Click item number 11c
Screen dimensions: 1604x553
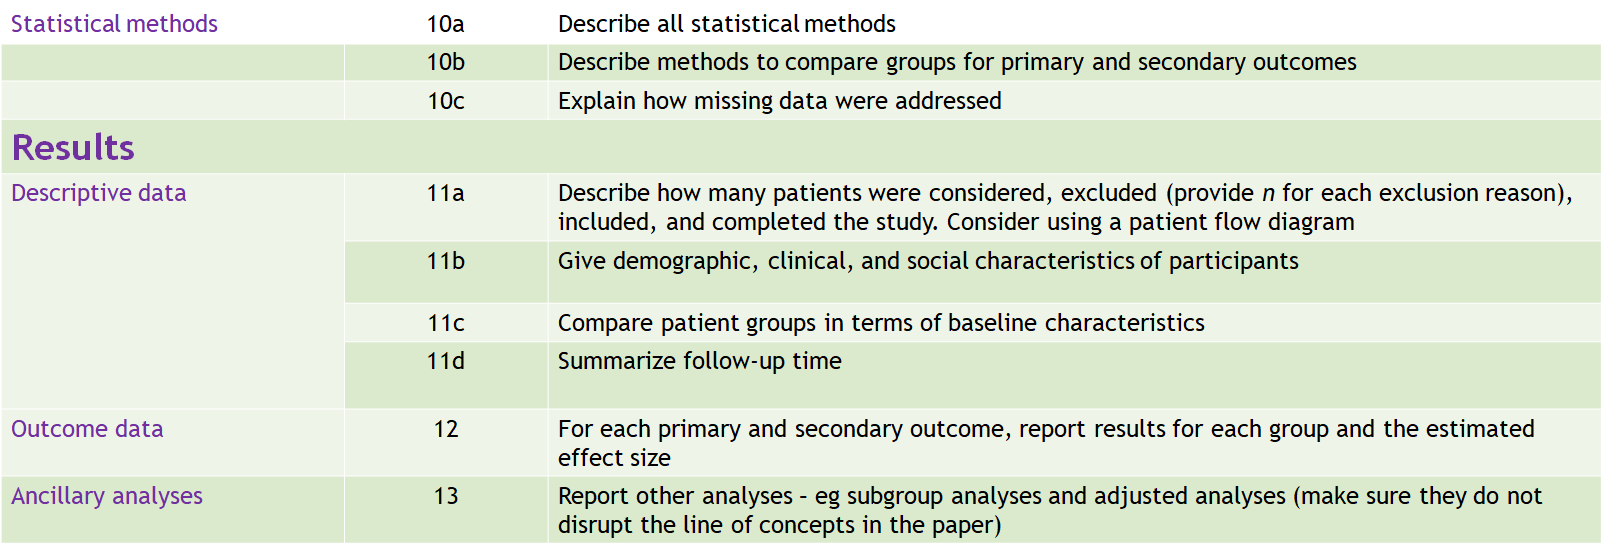pos(445,323)
